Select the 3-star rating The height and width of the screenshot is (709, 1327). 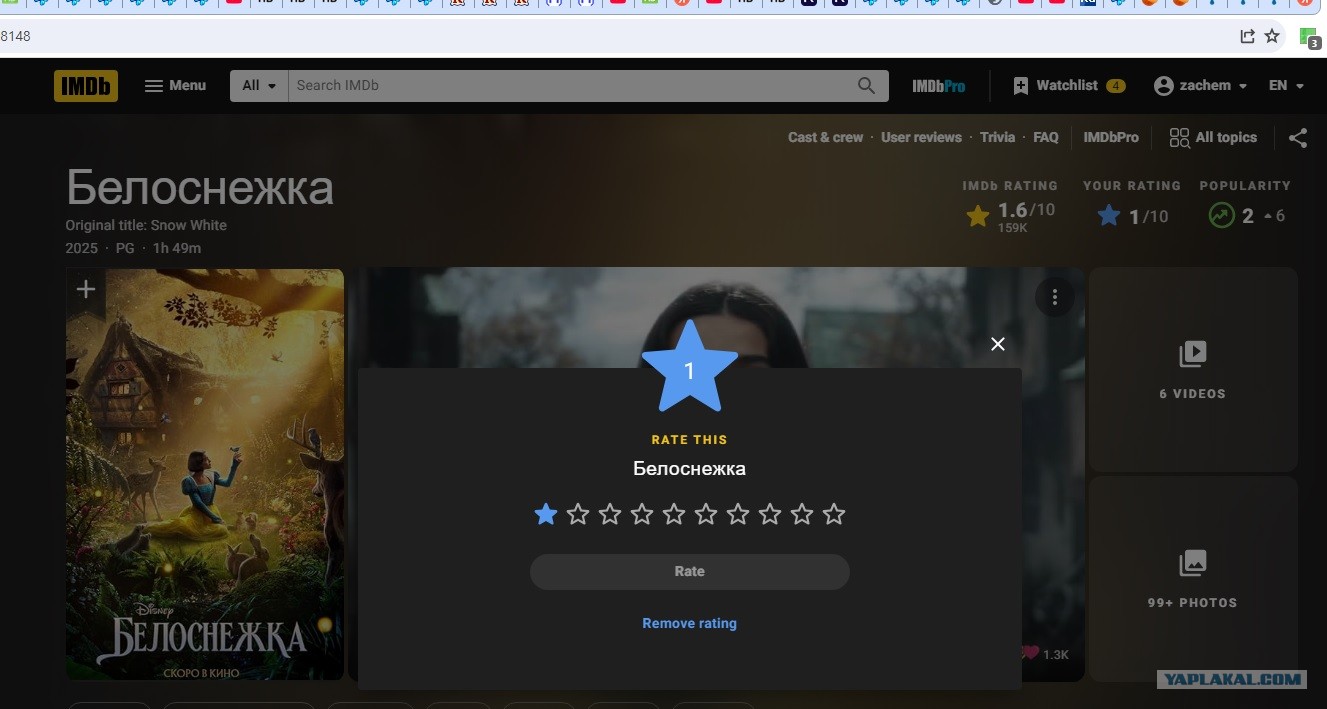(610, 514)
